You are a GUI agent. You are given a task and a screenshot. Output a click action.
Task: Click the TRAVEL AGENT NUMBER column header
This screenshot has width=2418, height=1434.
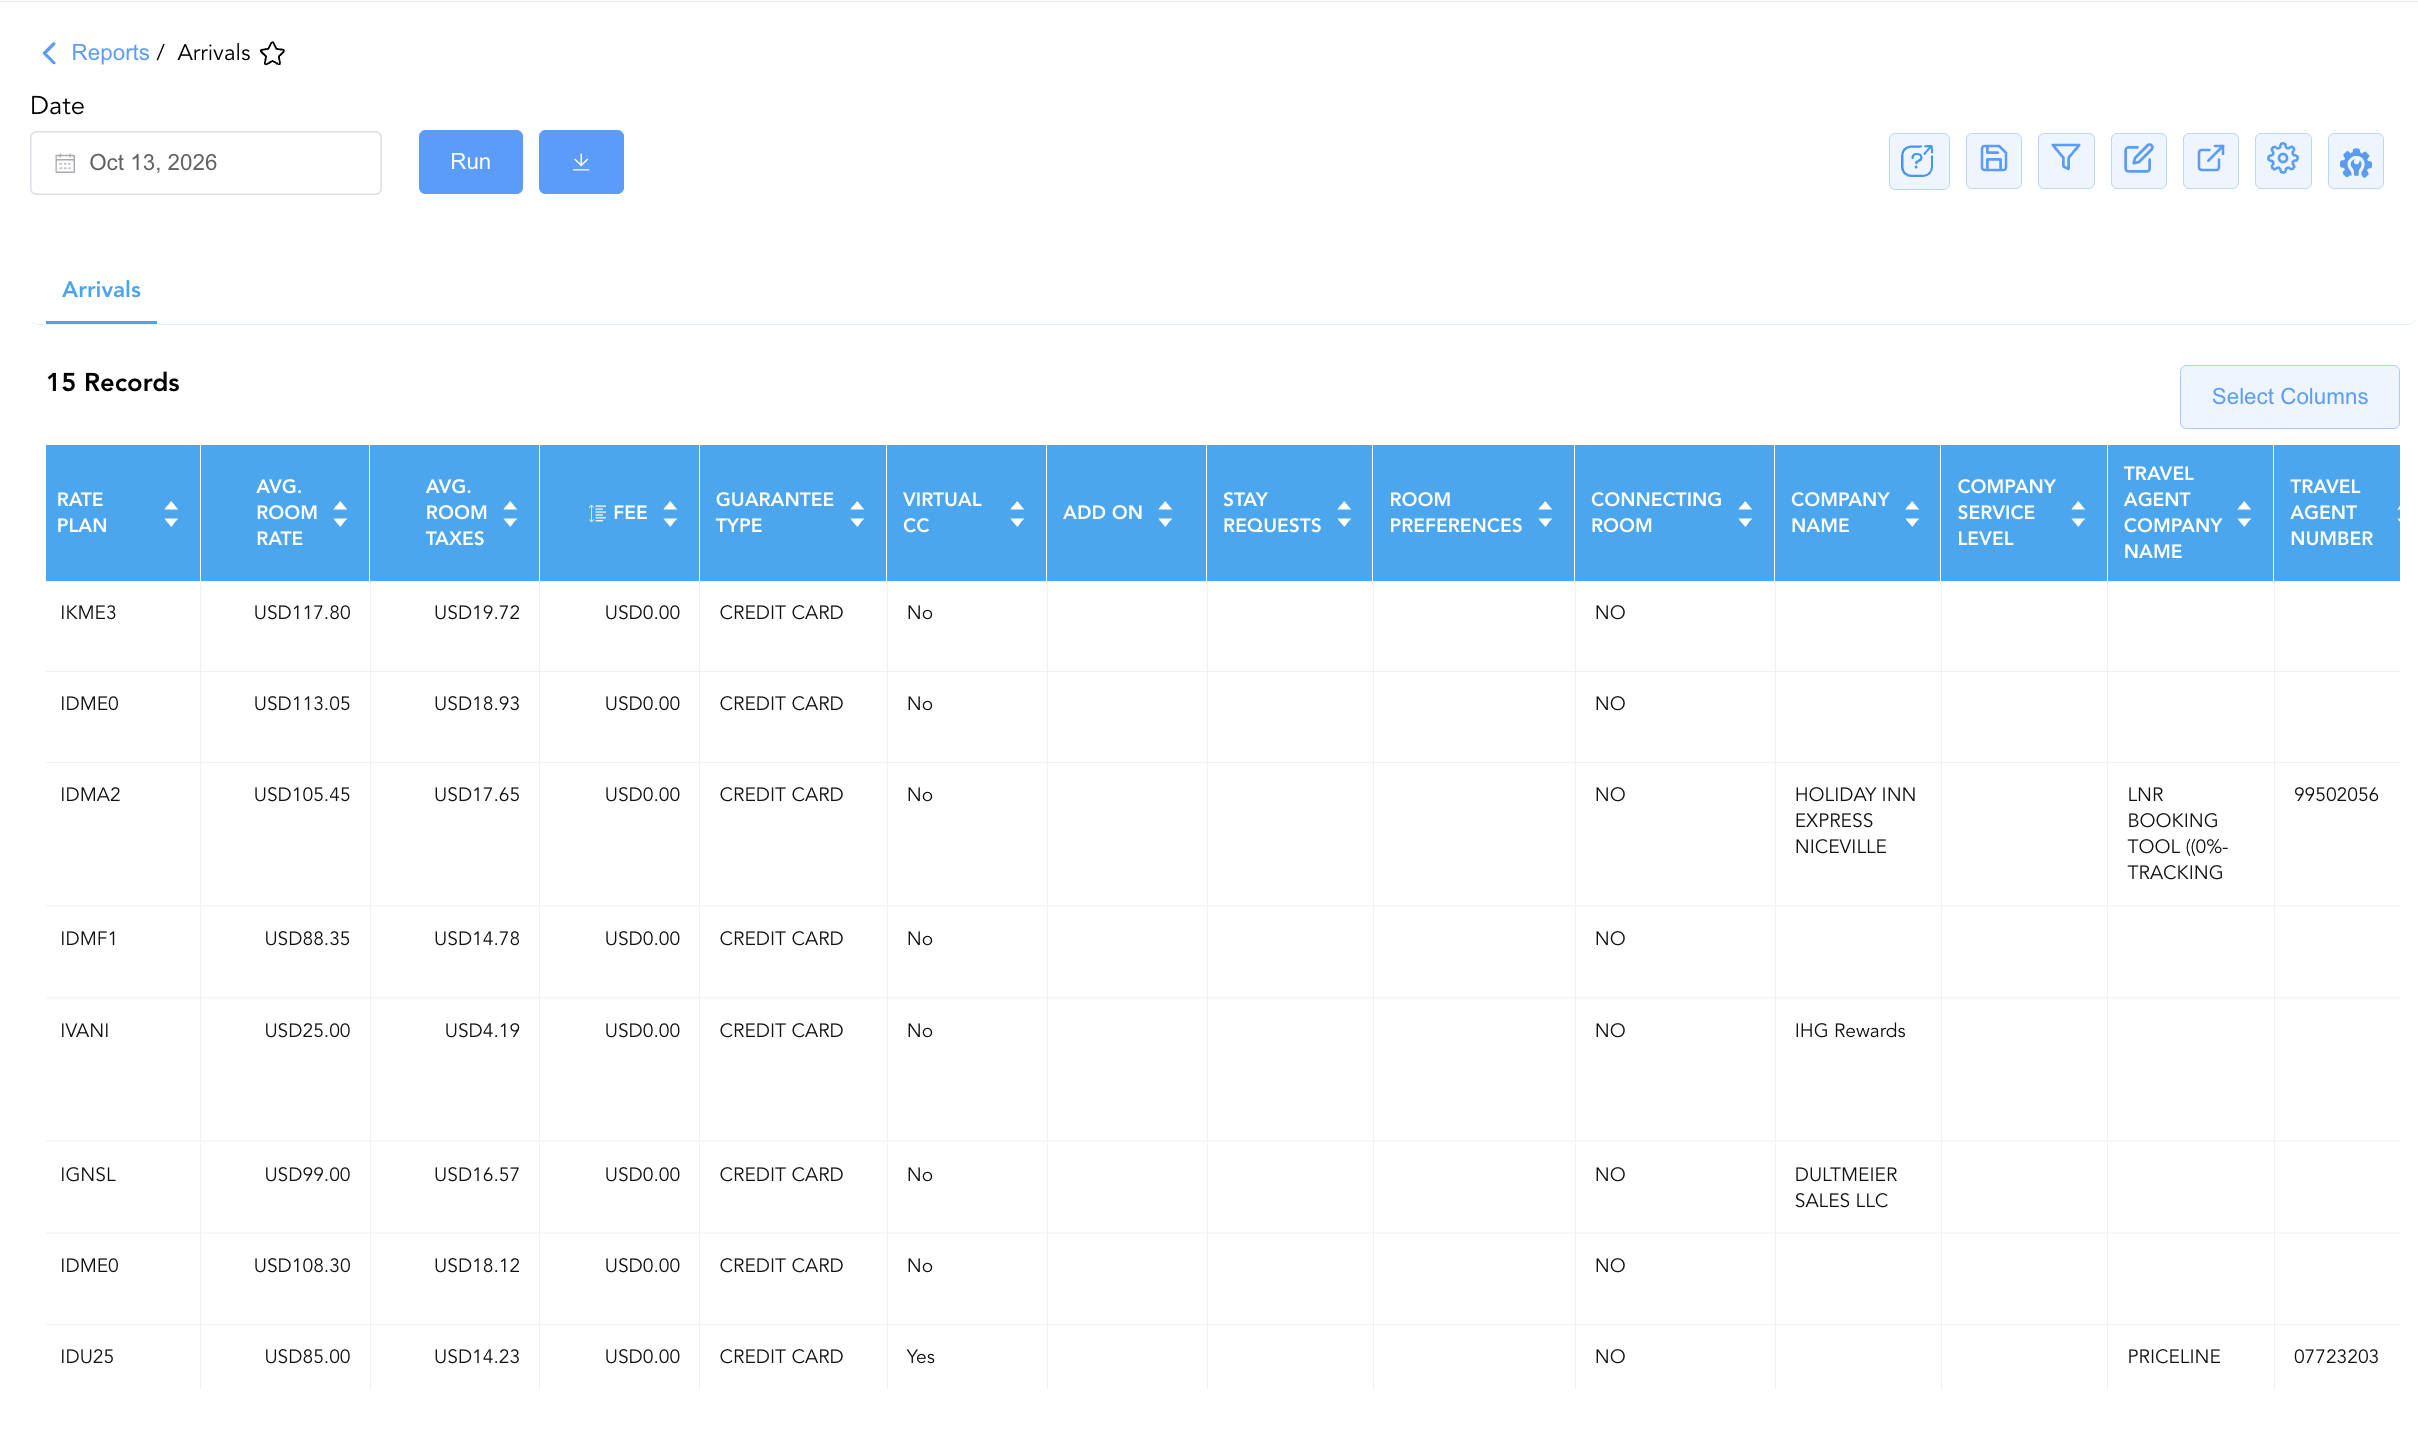pyautogui.click(x=2336, y=513)
